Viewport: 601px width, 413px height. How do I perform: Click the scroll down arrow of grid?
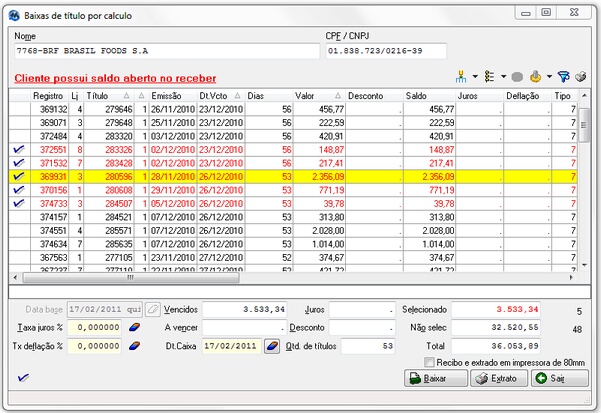pyautogui.click(x=584, y=265)
